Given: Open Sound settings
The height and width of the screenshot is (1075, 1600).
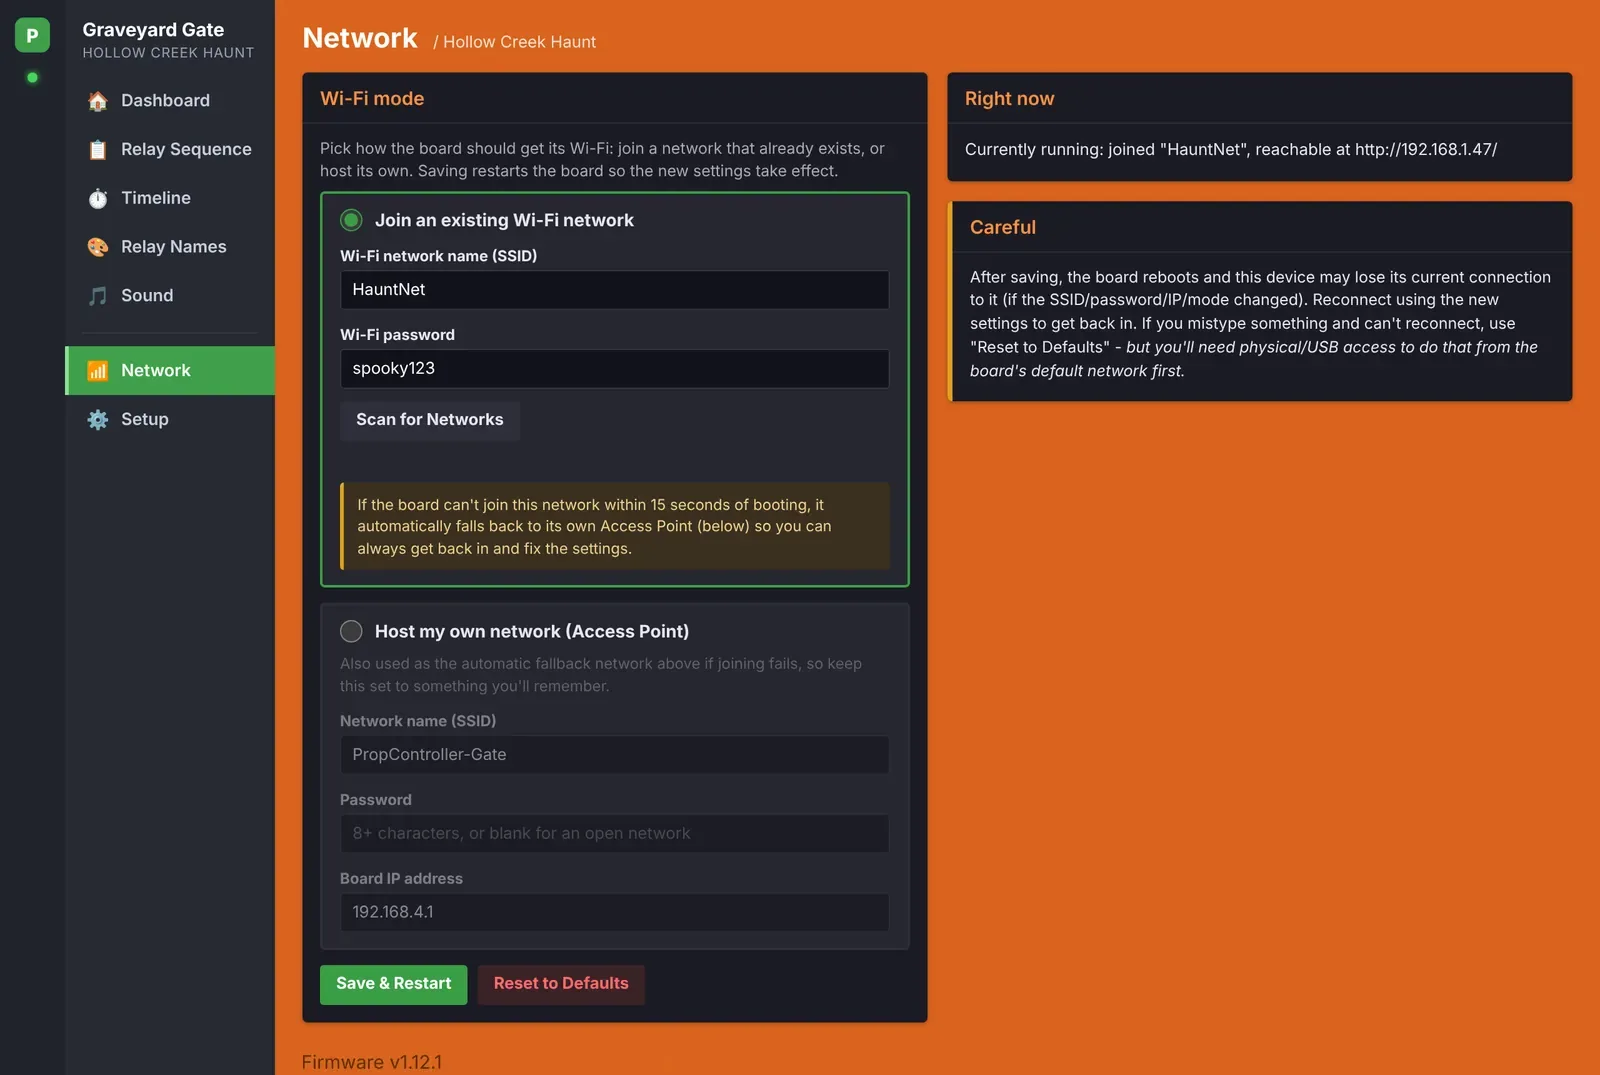Looking at the screenshot, I should pos(170,296).
